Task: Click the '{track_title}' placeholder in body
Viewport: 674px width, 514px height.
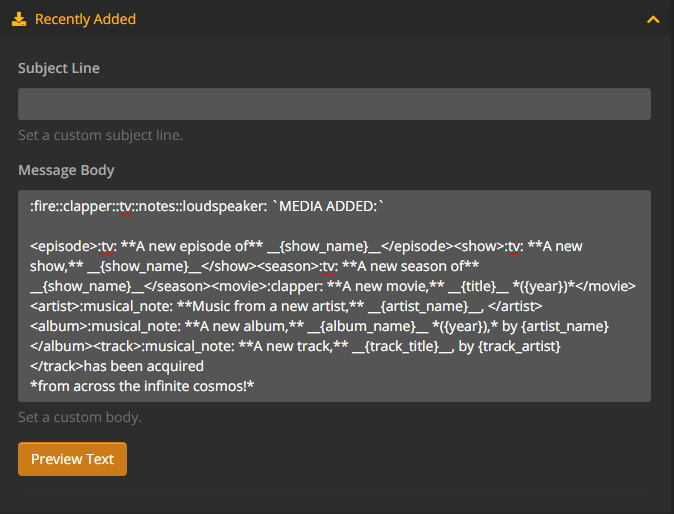Action: 401,346
